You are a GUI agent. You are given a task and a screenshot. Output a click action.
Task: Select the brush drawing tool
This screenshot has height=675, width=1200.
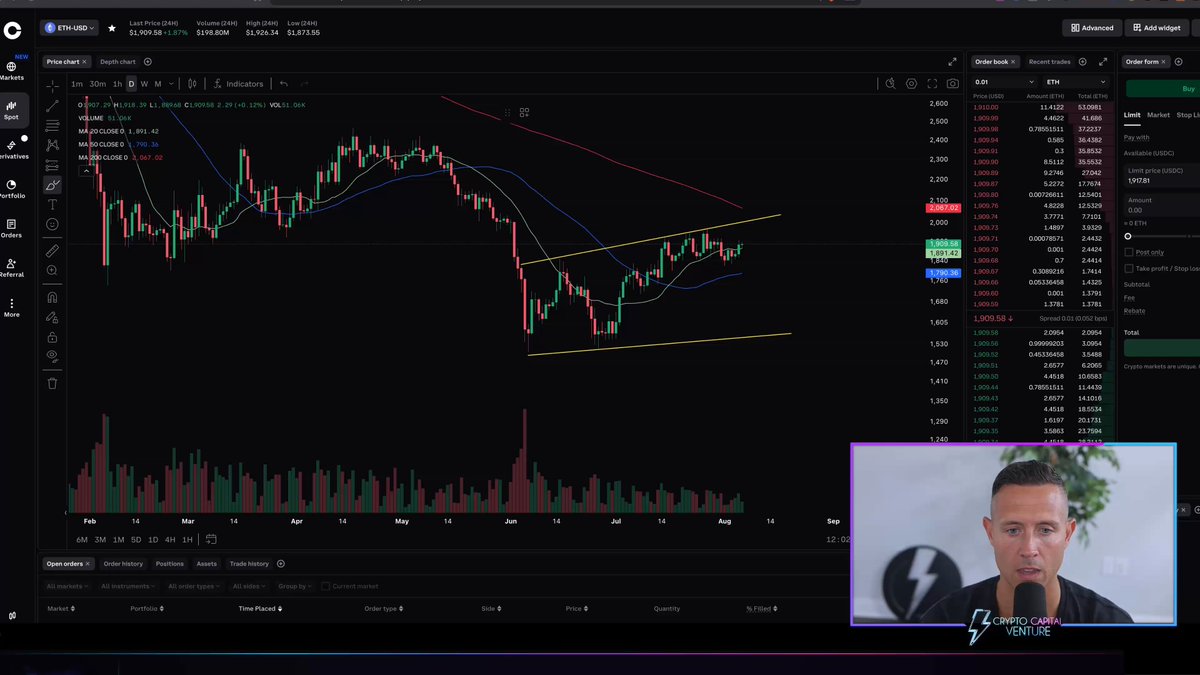52,185
